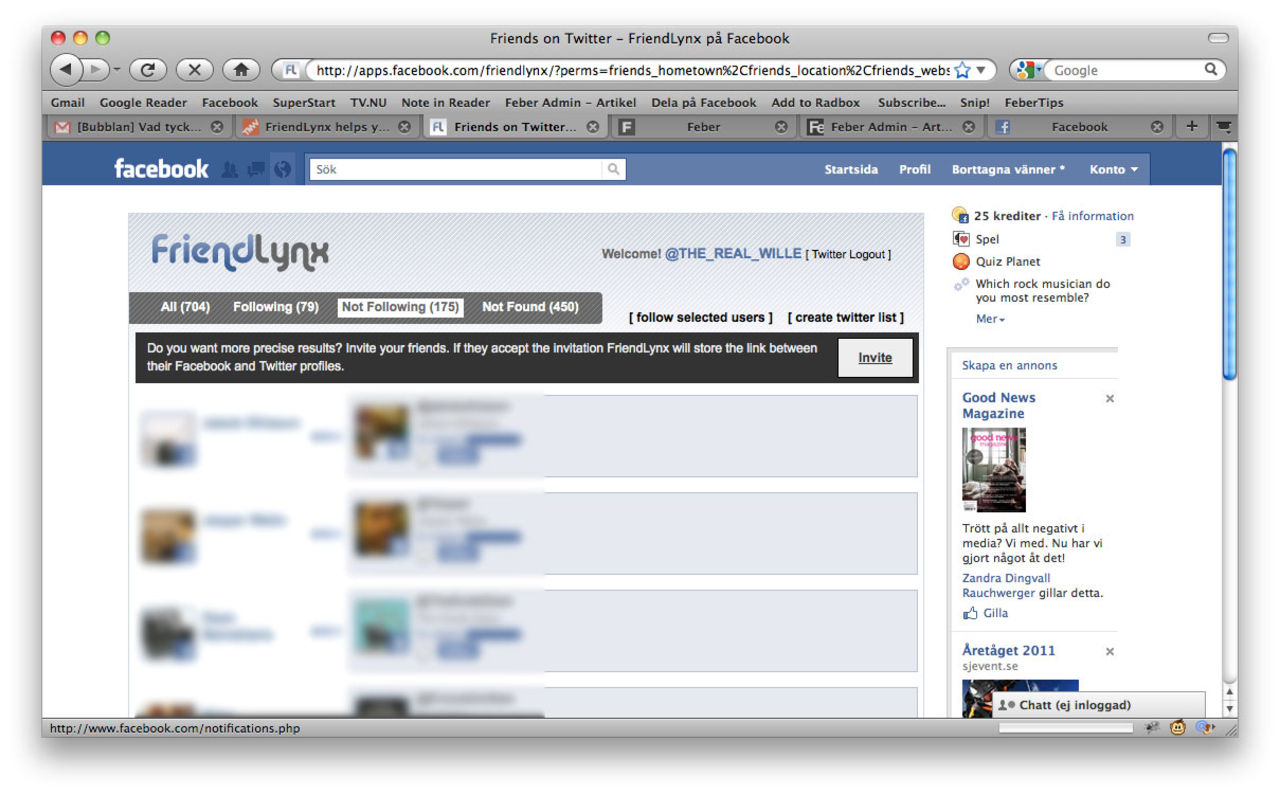This screenshot has width=1280, height=795.
Task: Click the site identity icon in address bar
Action: (x=291, y=70)
